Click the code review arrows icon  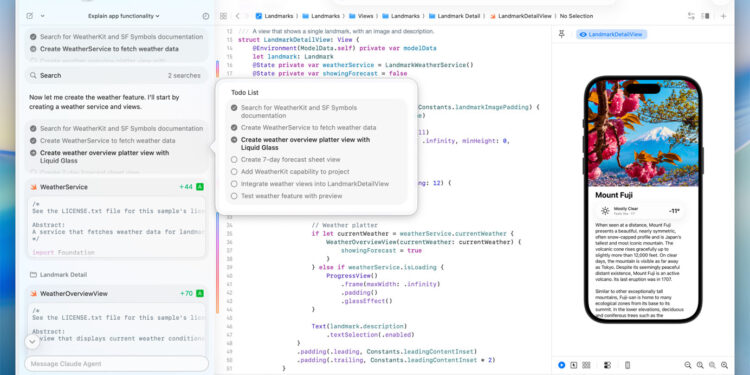point(691,16)
